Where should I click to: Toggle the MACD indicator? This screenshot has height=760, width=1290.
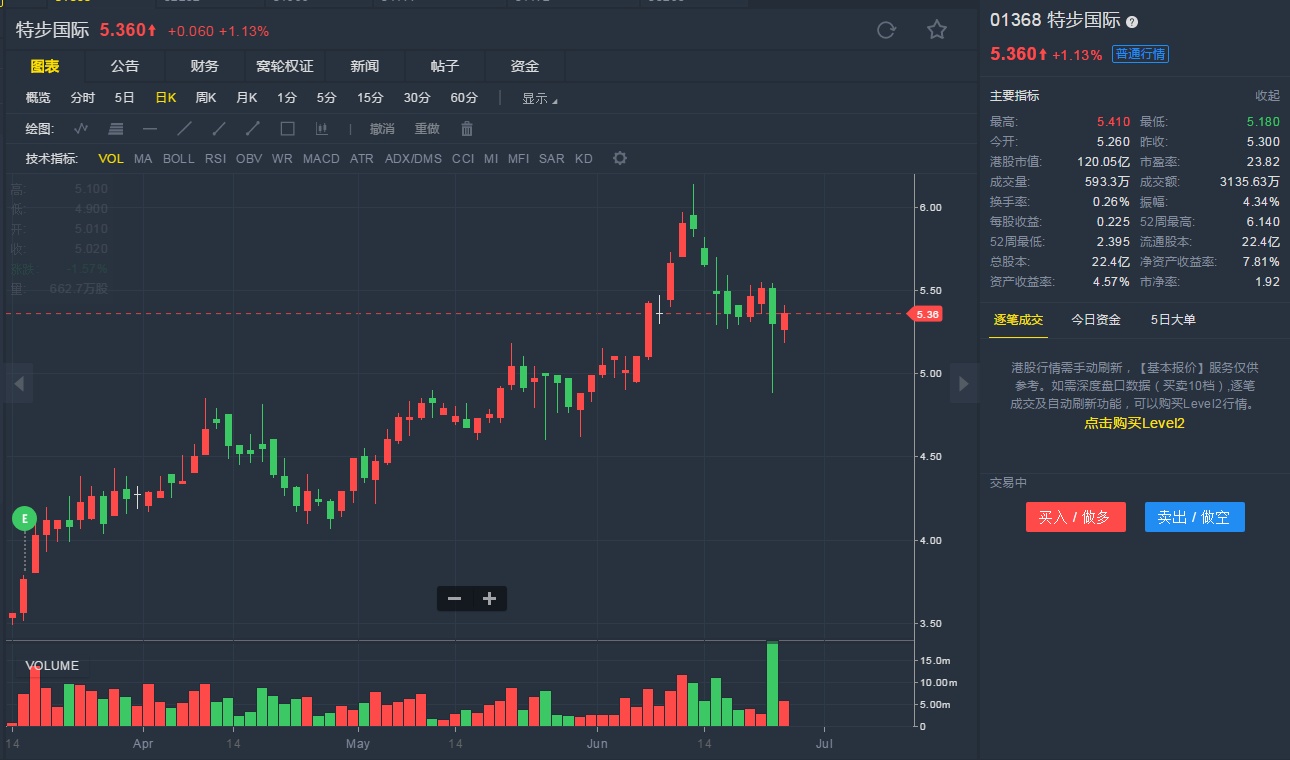coord(321,158)
